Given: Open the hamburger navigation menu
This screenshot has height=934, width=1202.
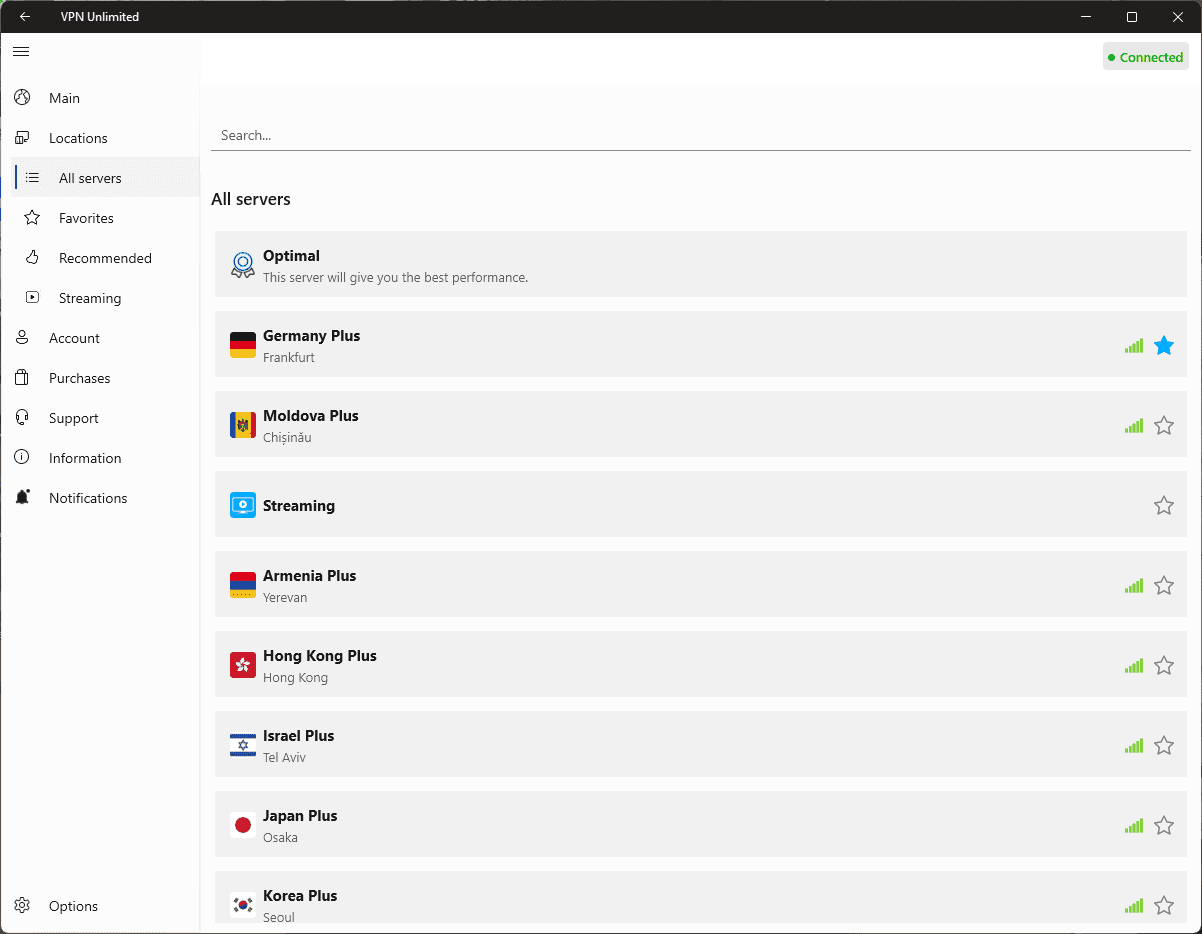Looking at the screenshot, I should (x=21, y=51).
